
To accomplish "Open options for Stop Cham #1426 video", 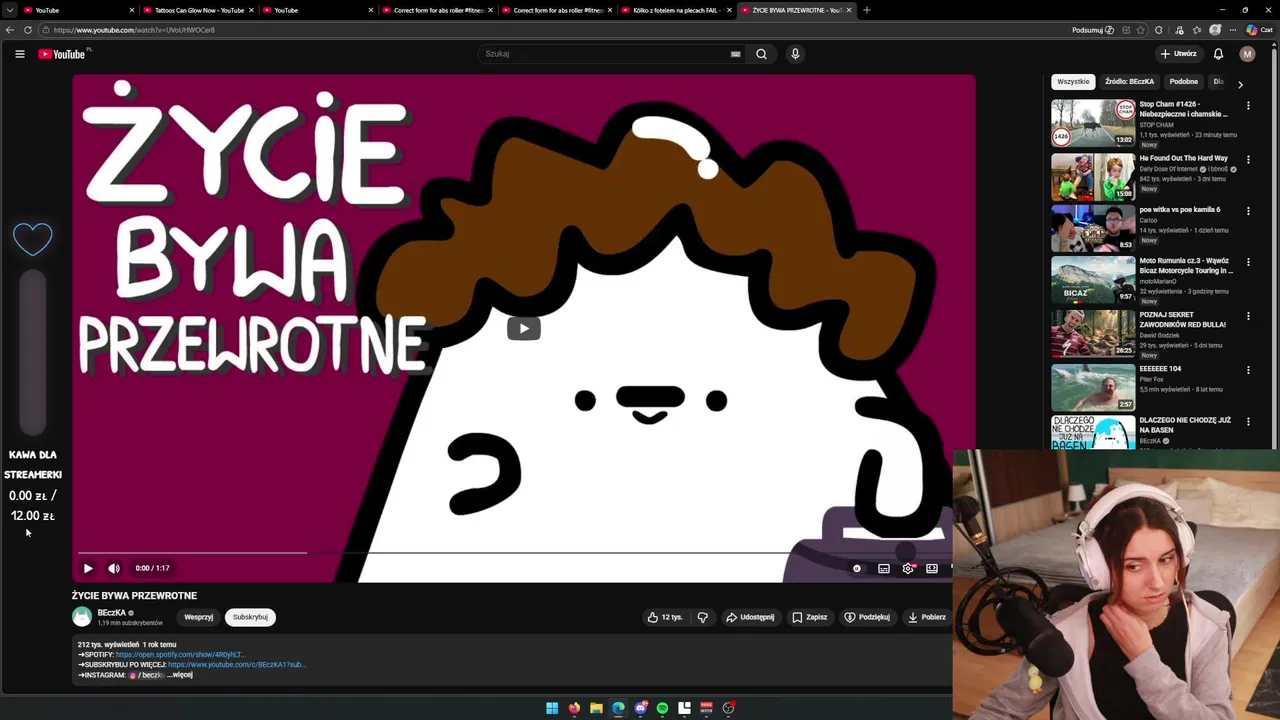I will (x=1248, y=105).
